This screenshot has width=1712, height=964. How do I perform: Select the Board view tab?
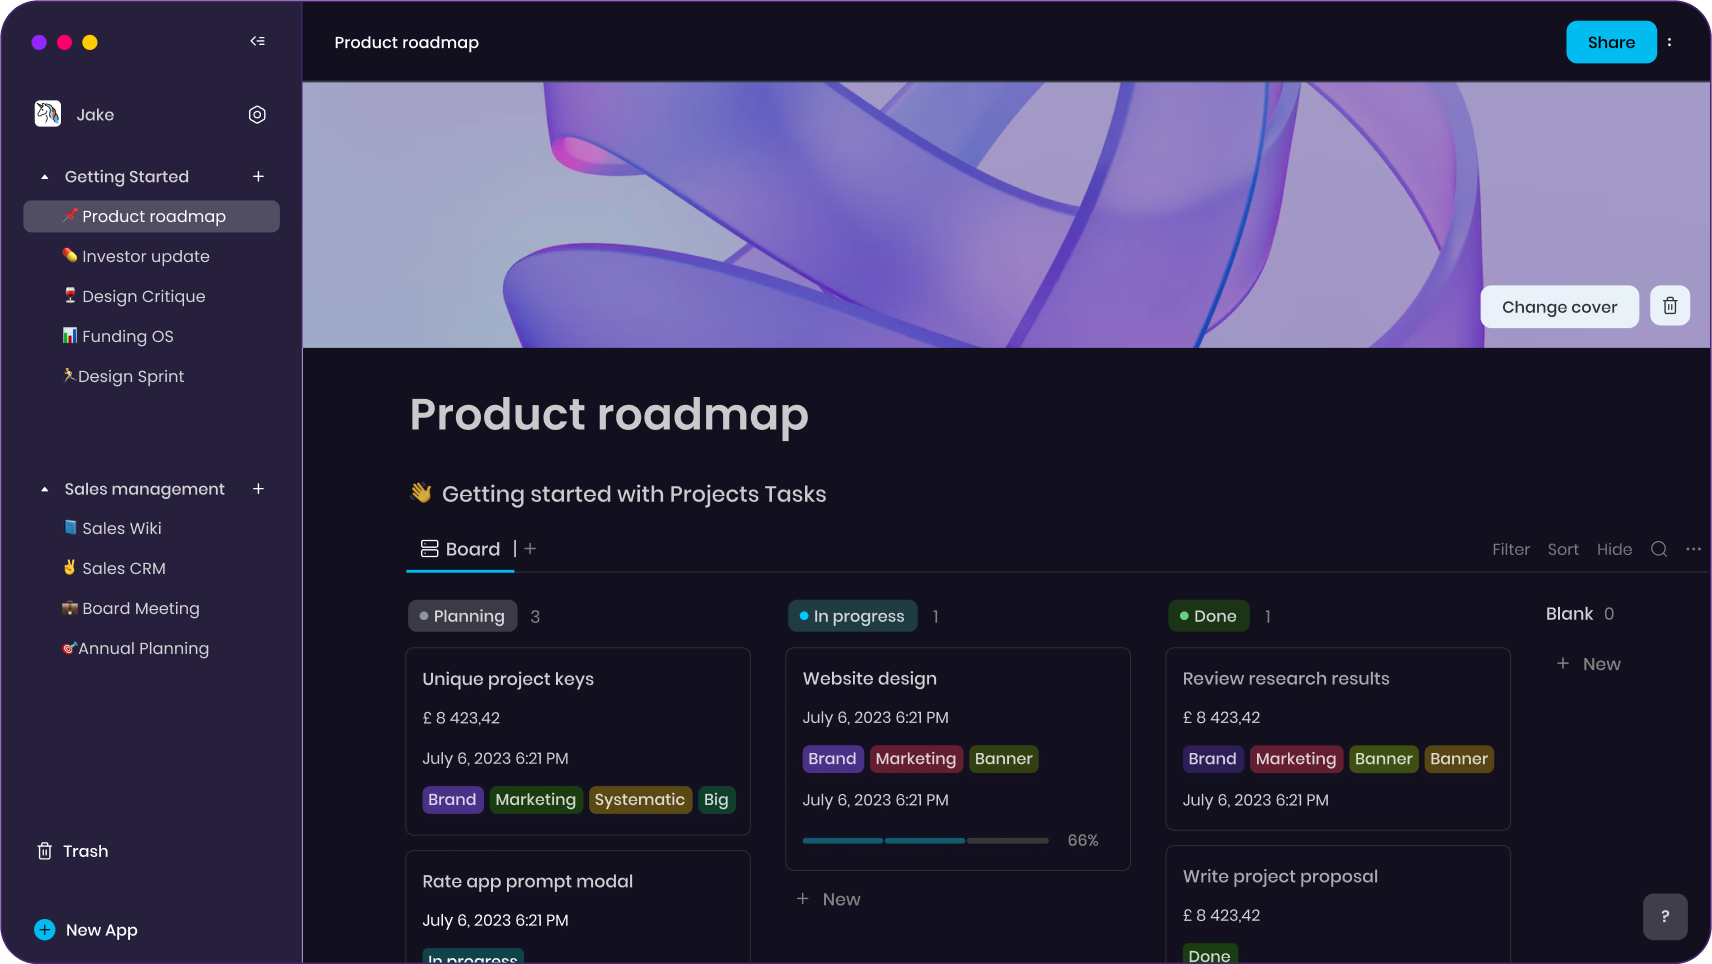(x=460, y=549)
